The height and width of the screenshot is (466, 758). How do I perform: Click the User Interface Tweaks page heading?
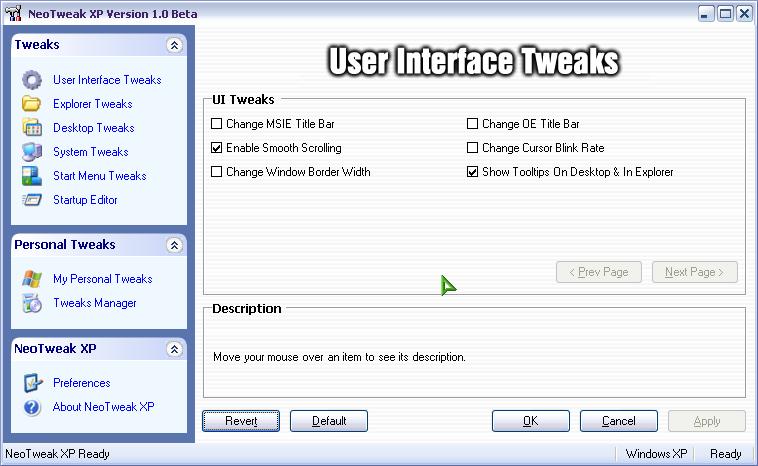tap(474, 61)
